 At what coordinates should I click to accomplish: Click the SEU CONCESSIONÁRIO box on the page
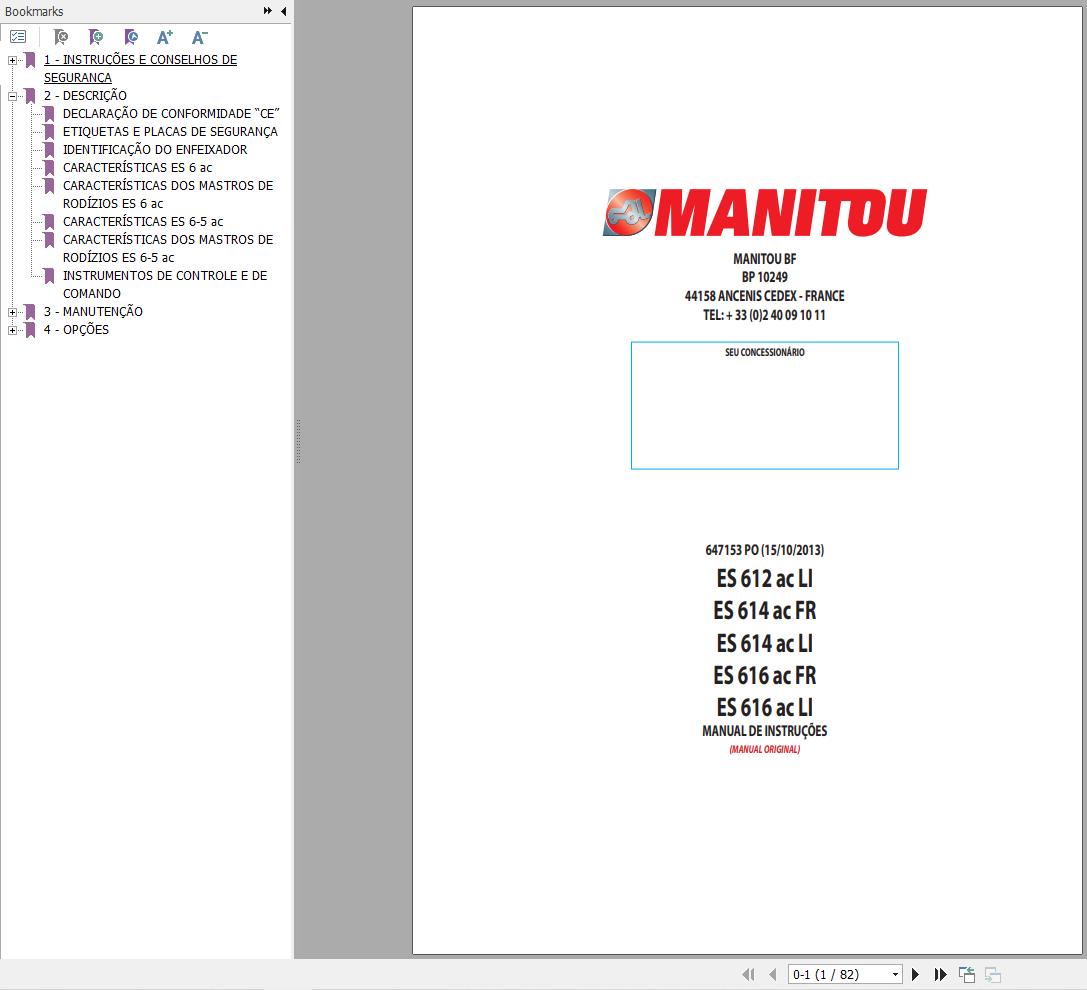pyautogui.click(x=765, y=406)
